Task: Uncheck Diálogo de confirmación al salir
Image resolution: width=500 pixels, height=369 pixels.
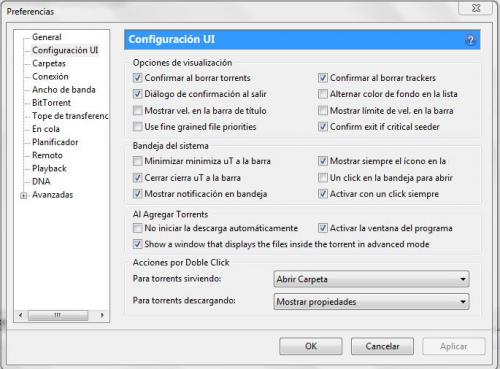Action: coord(137,94)
